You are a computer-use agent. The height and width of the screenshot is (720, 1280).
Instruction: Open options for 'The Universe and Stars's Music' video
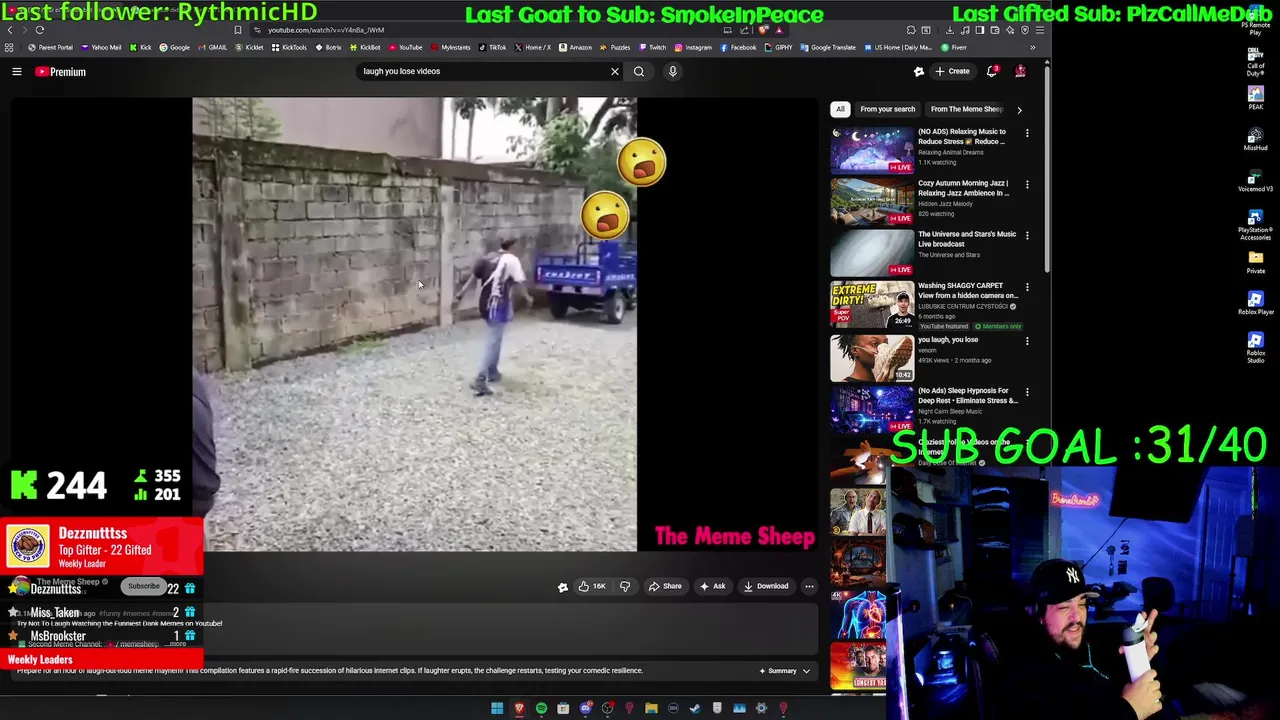[x=1027, y=235]
